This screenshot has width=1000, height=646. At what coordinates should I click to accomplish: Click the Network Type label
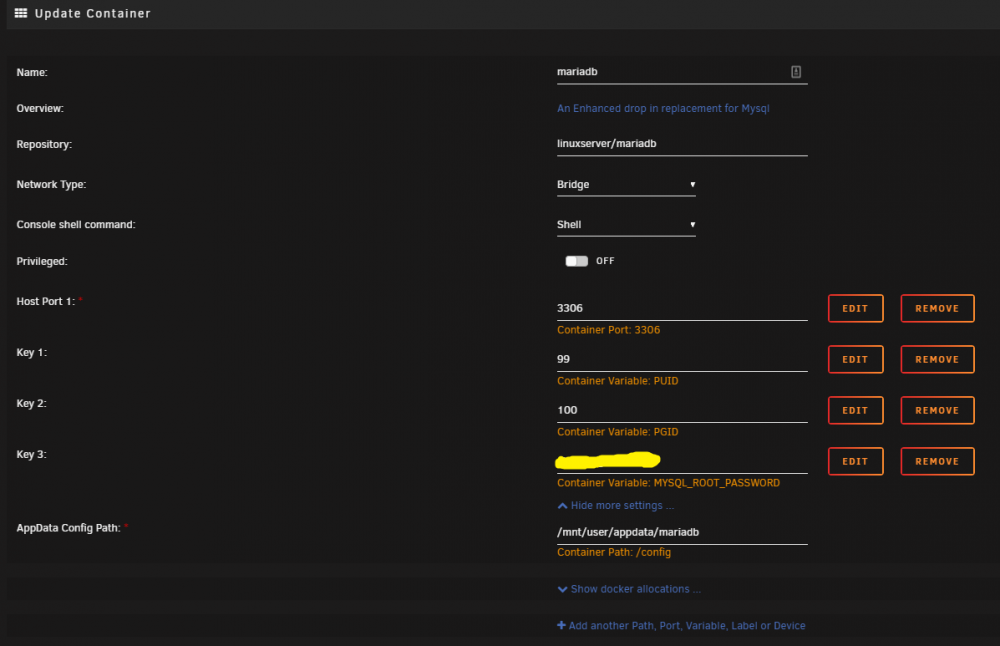[51, 184]
